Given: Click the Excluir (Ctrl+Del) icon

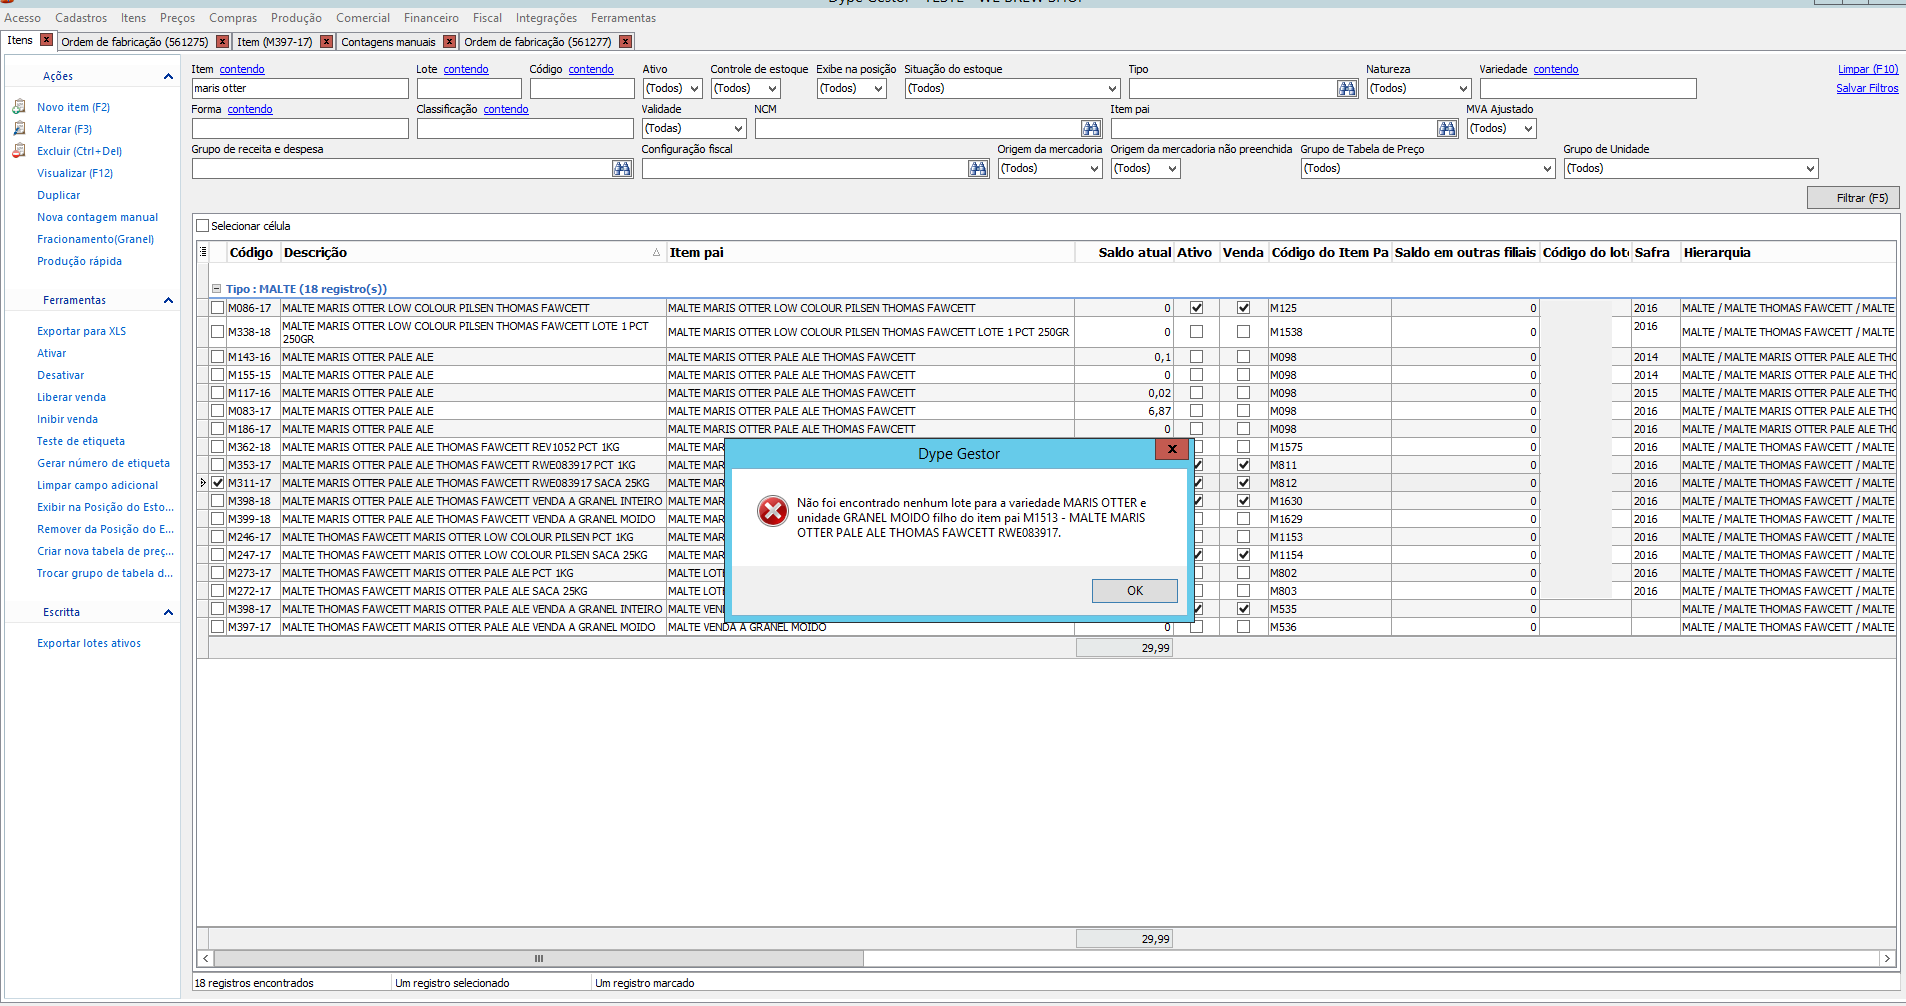Looking at the screenshot, I should click(x=19, y=151).
